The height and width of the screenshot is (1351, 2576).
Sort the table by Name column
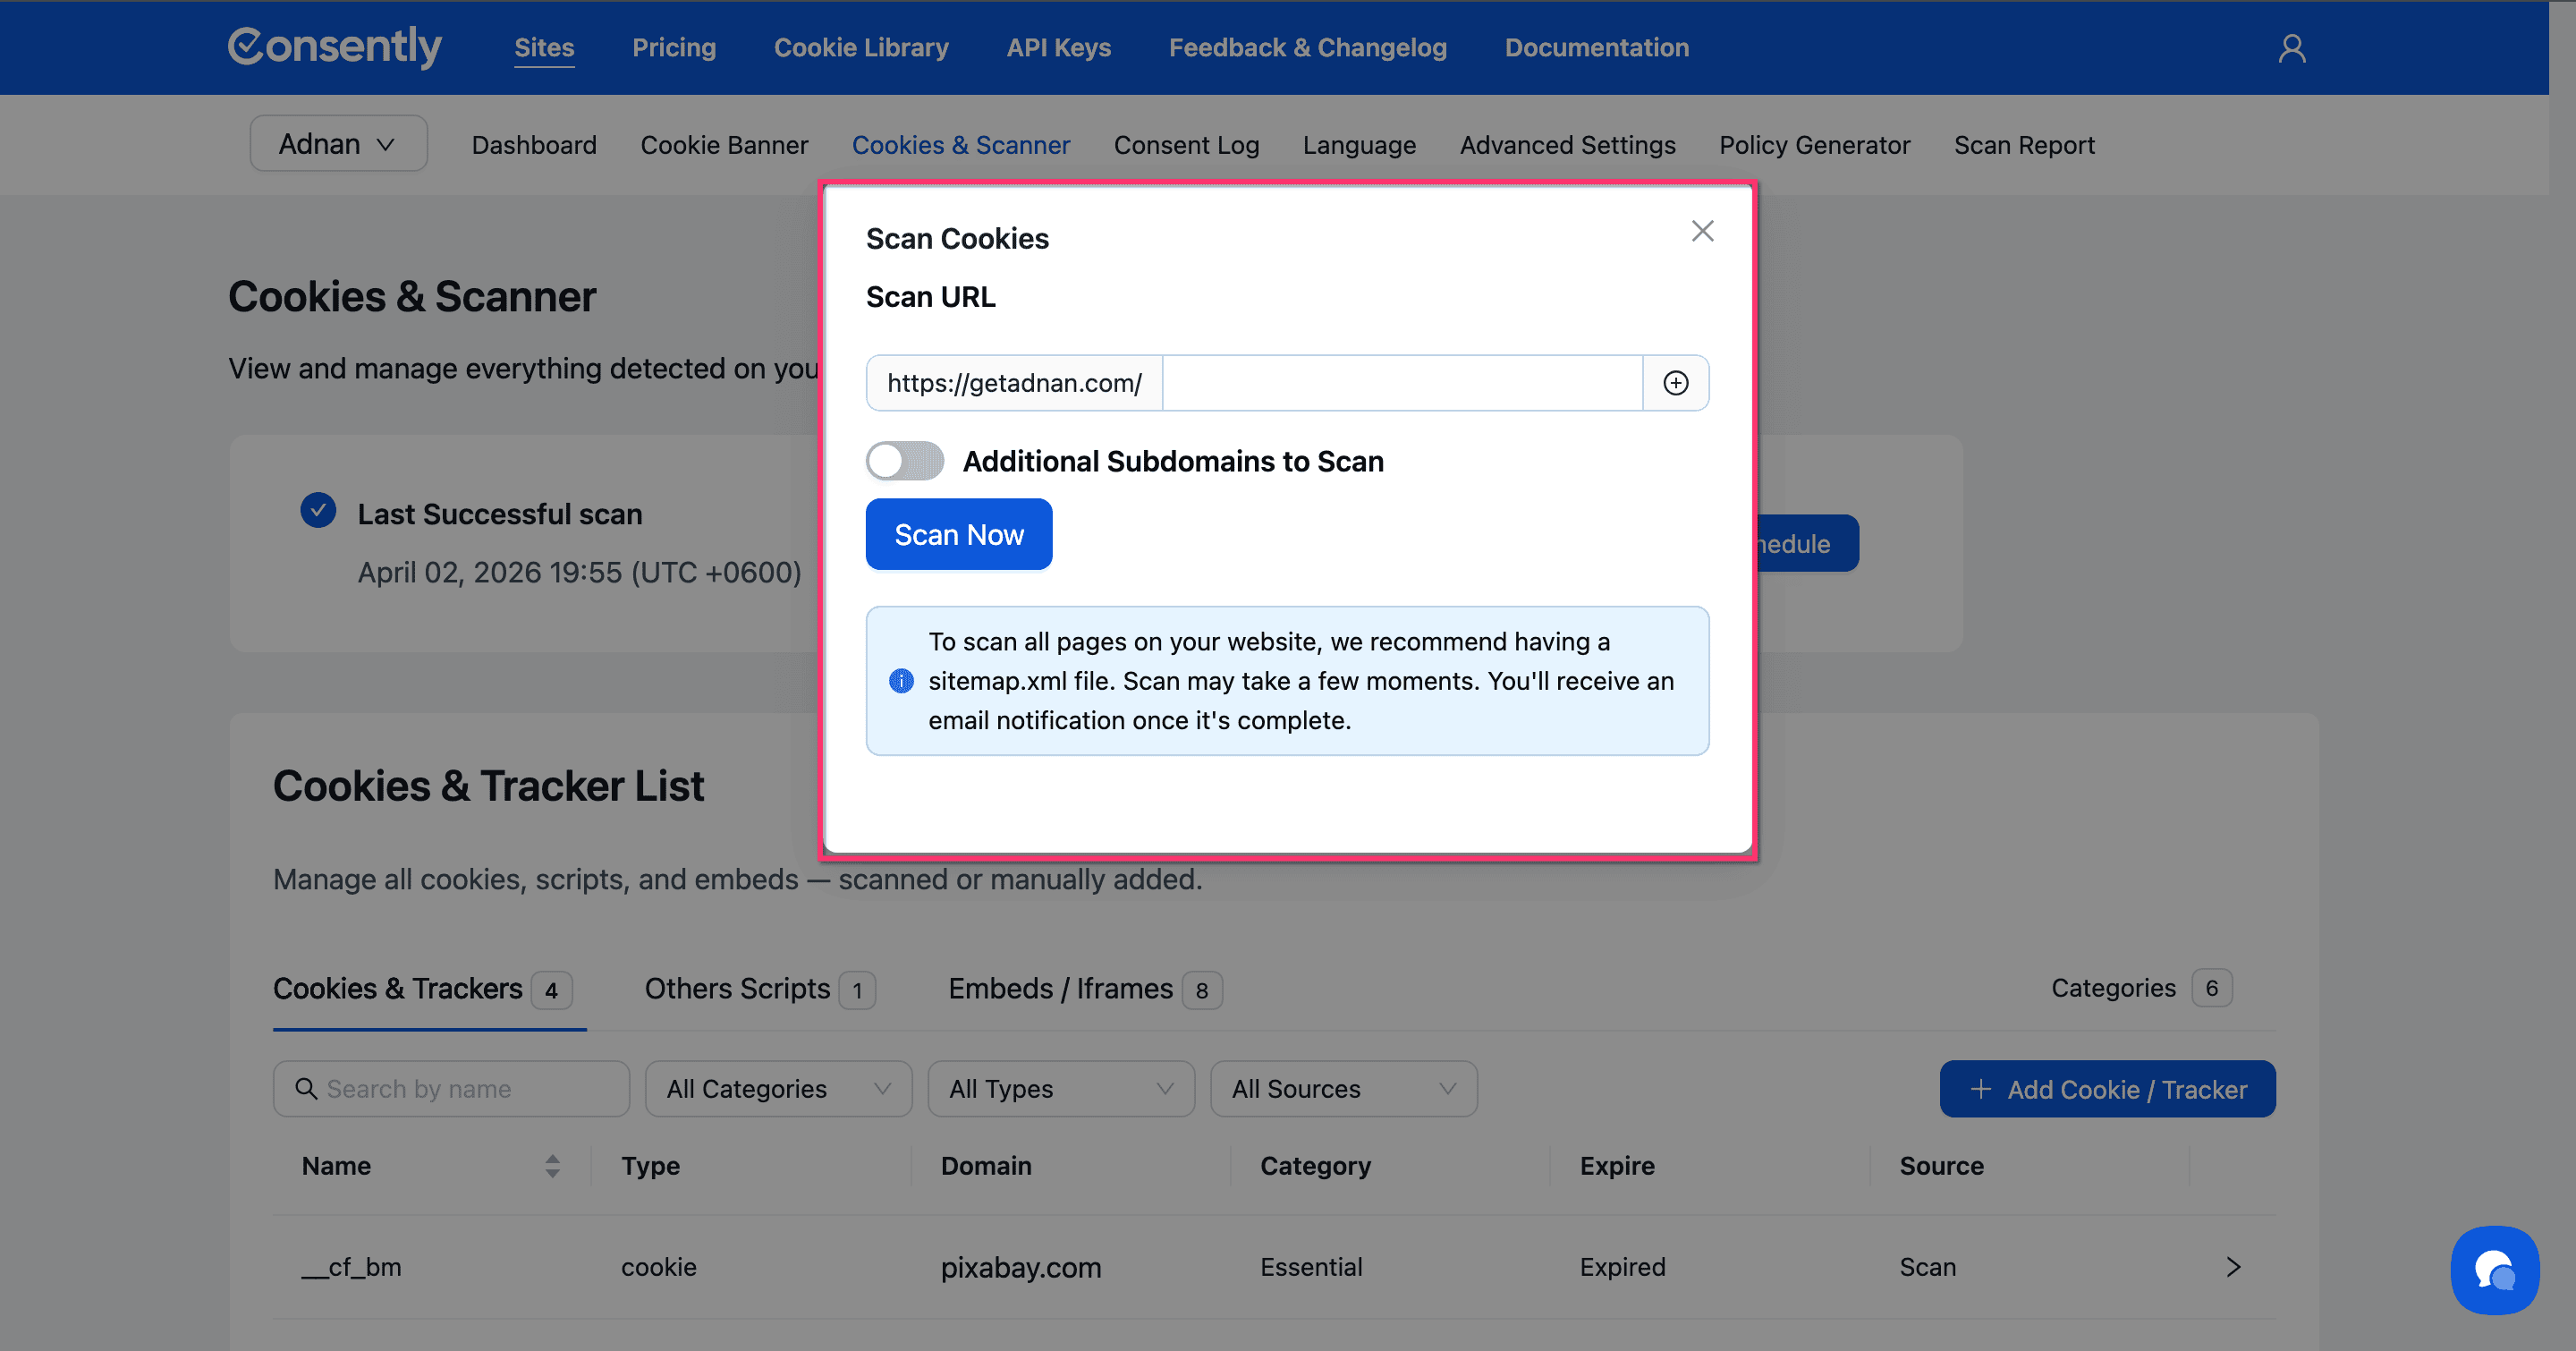click(x=552, y=1166)
